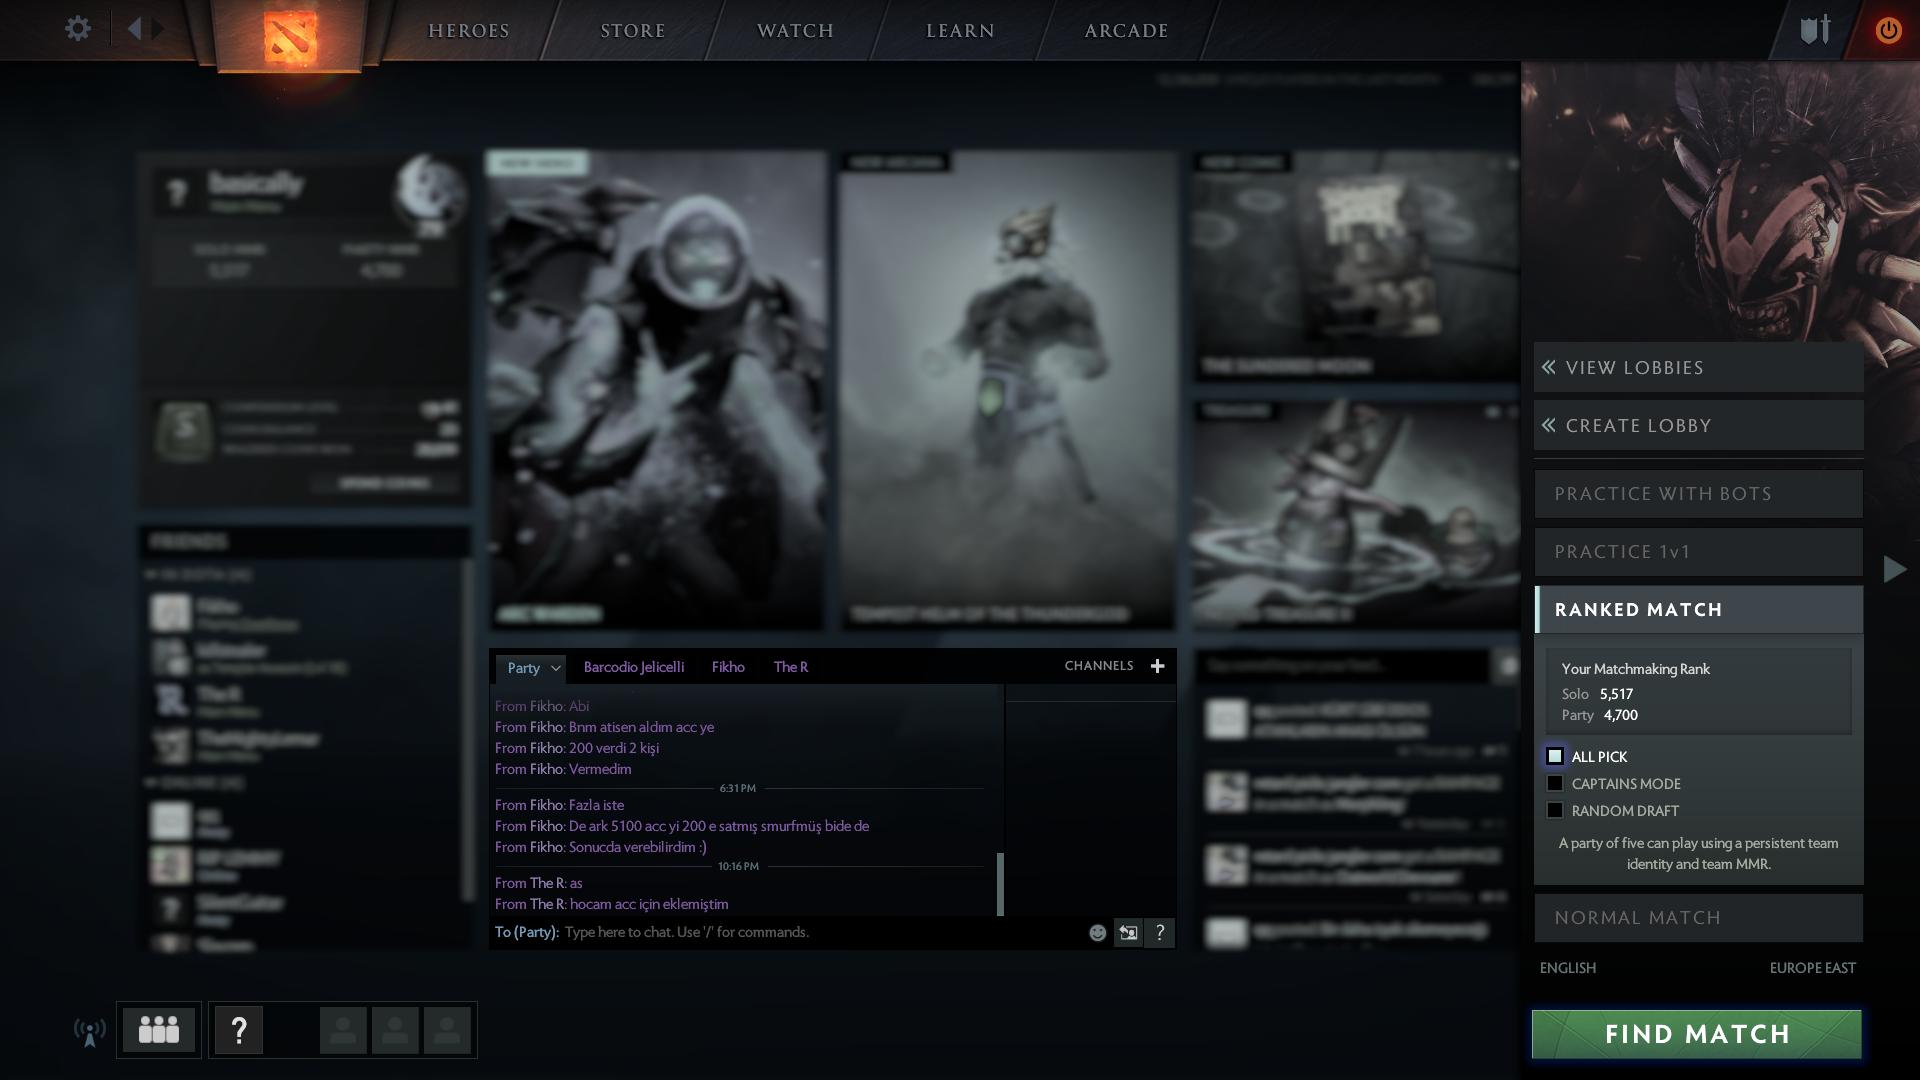Screen dimensions: 1920x1080
Task: Quit the game with the power icon
Action: click(x=1888, y=30)
